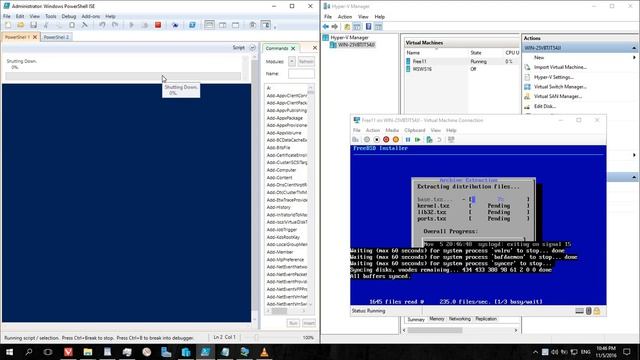Open Clipboard menu in VM Connection window
The height and width of the screenshot is (360, 640).
[415, 130]
